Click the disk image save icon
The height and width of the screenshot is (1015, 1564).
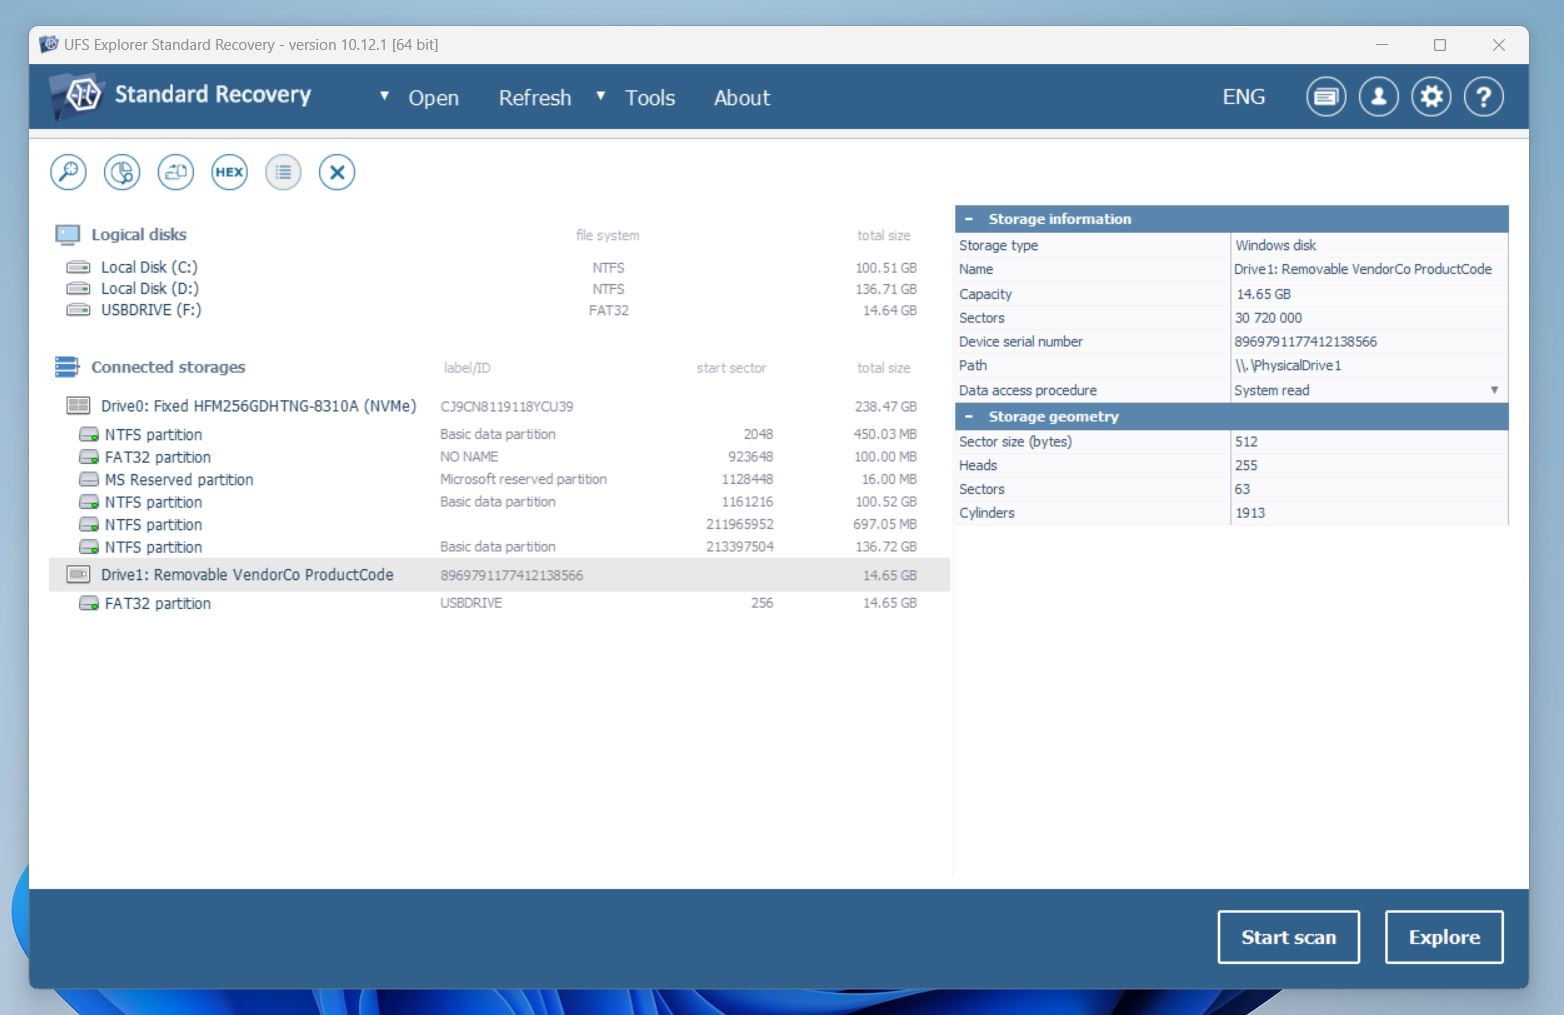point(176,172)
